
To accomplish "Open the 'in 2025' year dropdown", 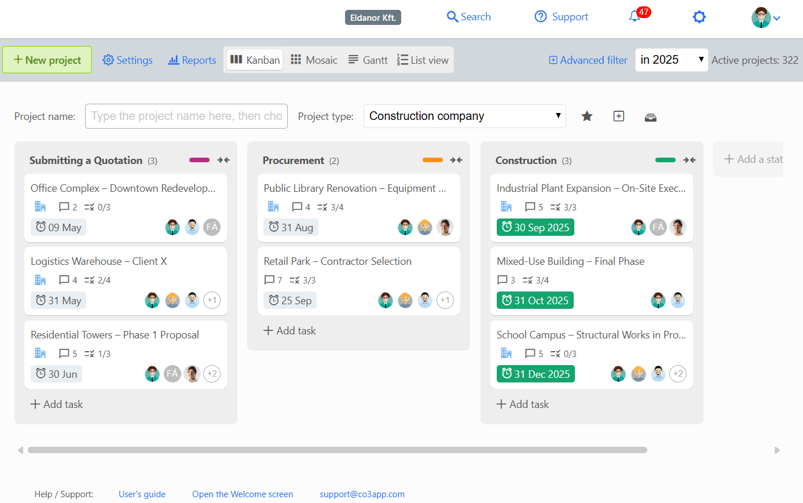I will (671, 60).
